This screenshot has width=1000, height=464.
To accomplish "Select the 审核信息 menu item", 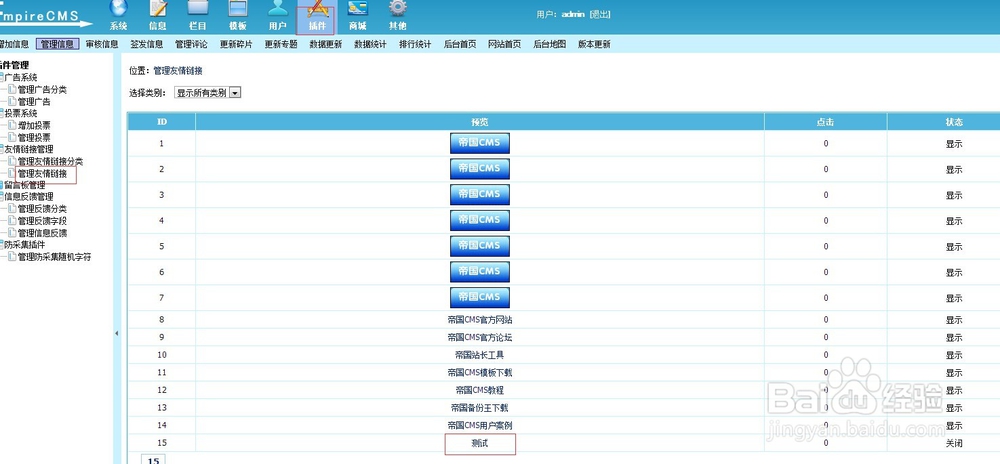I will (x=102, y=44).
